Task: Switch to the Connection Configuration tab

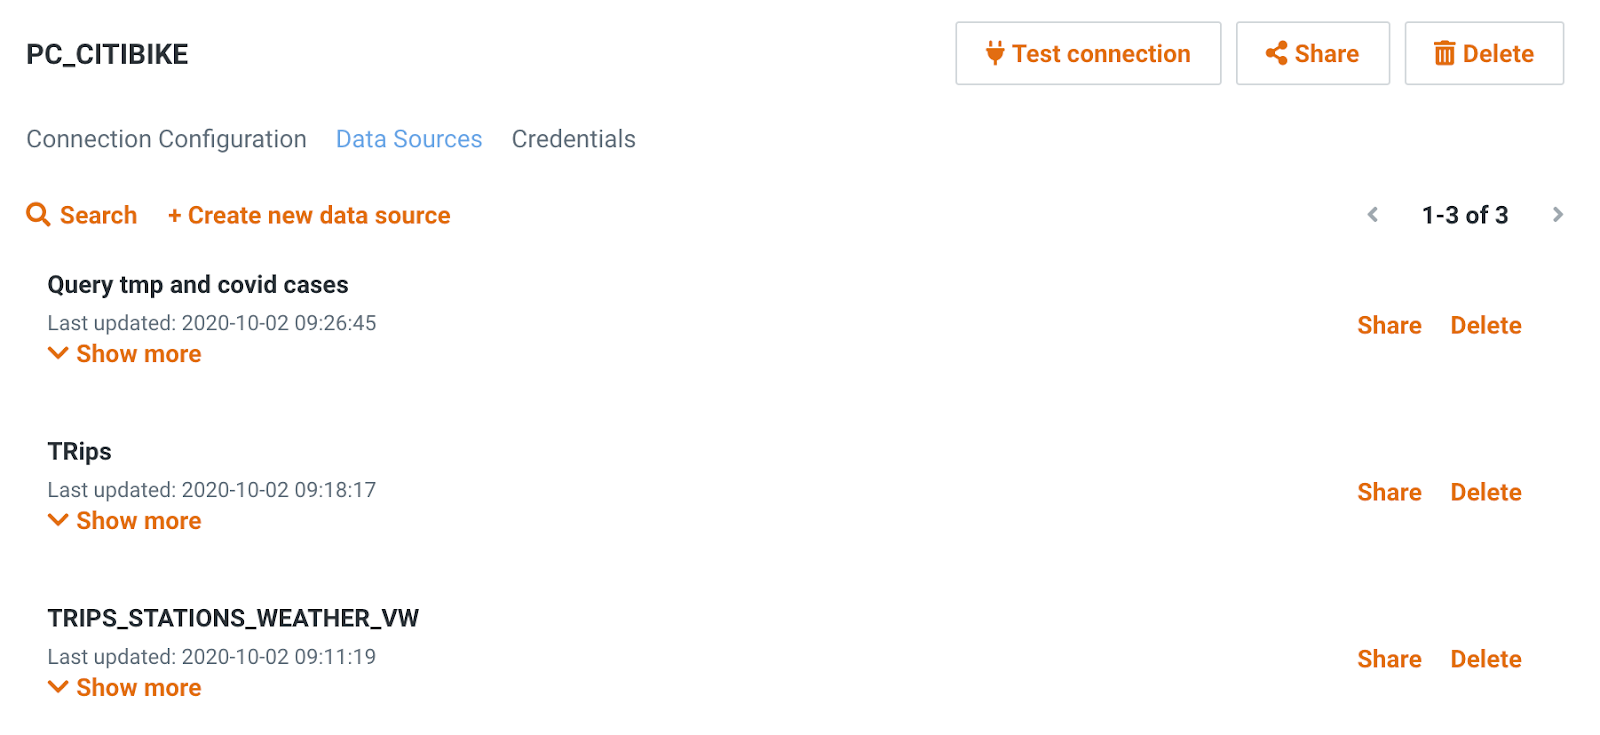Action: [166, 139]
